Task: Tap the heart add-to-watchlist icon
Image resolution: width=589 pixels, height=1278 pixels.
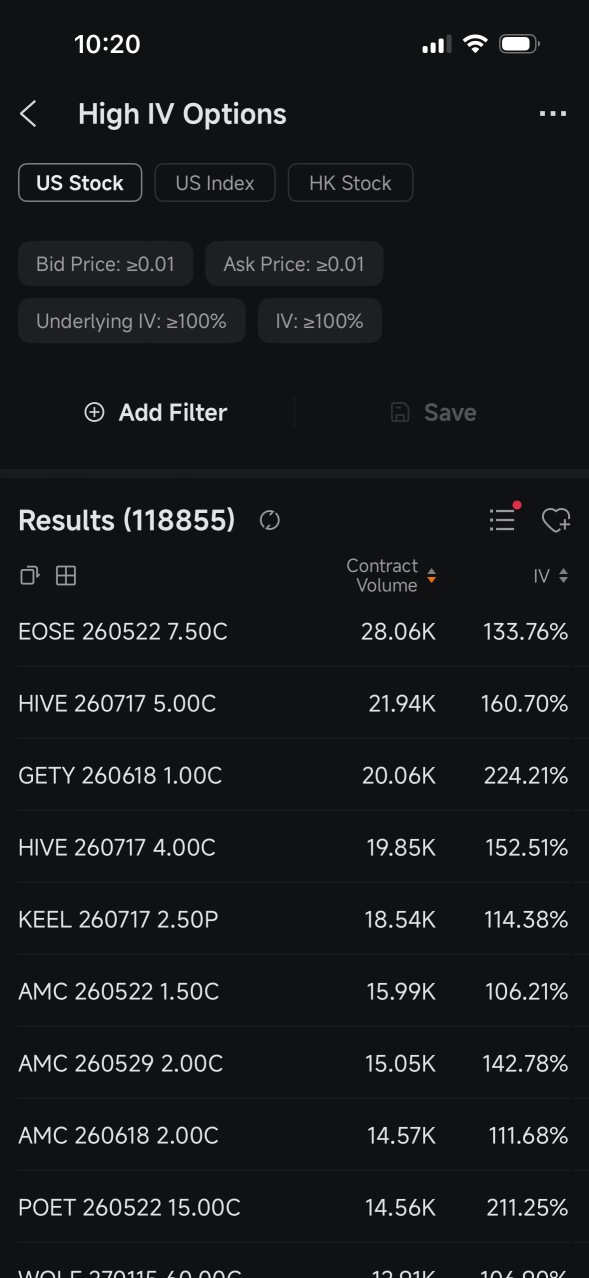Action: point(556,520)
